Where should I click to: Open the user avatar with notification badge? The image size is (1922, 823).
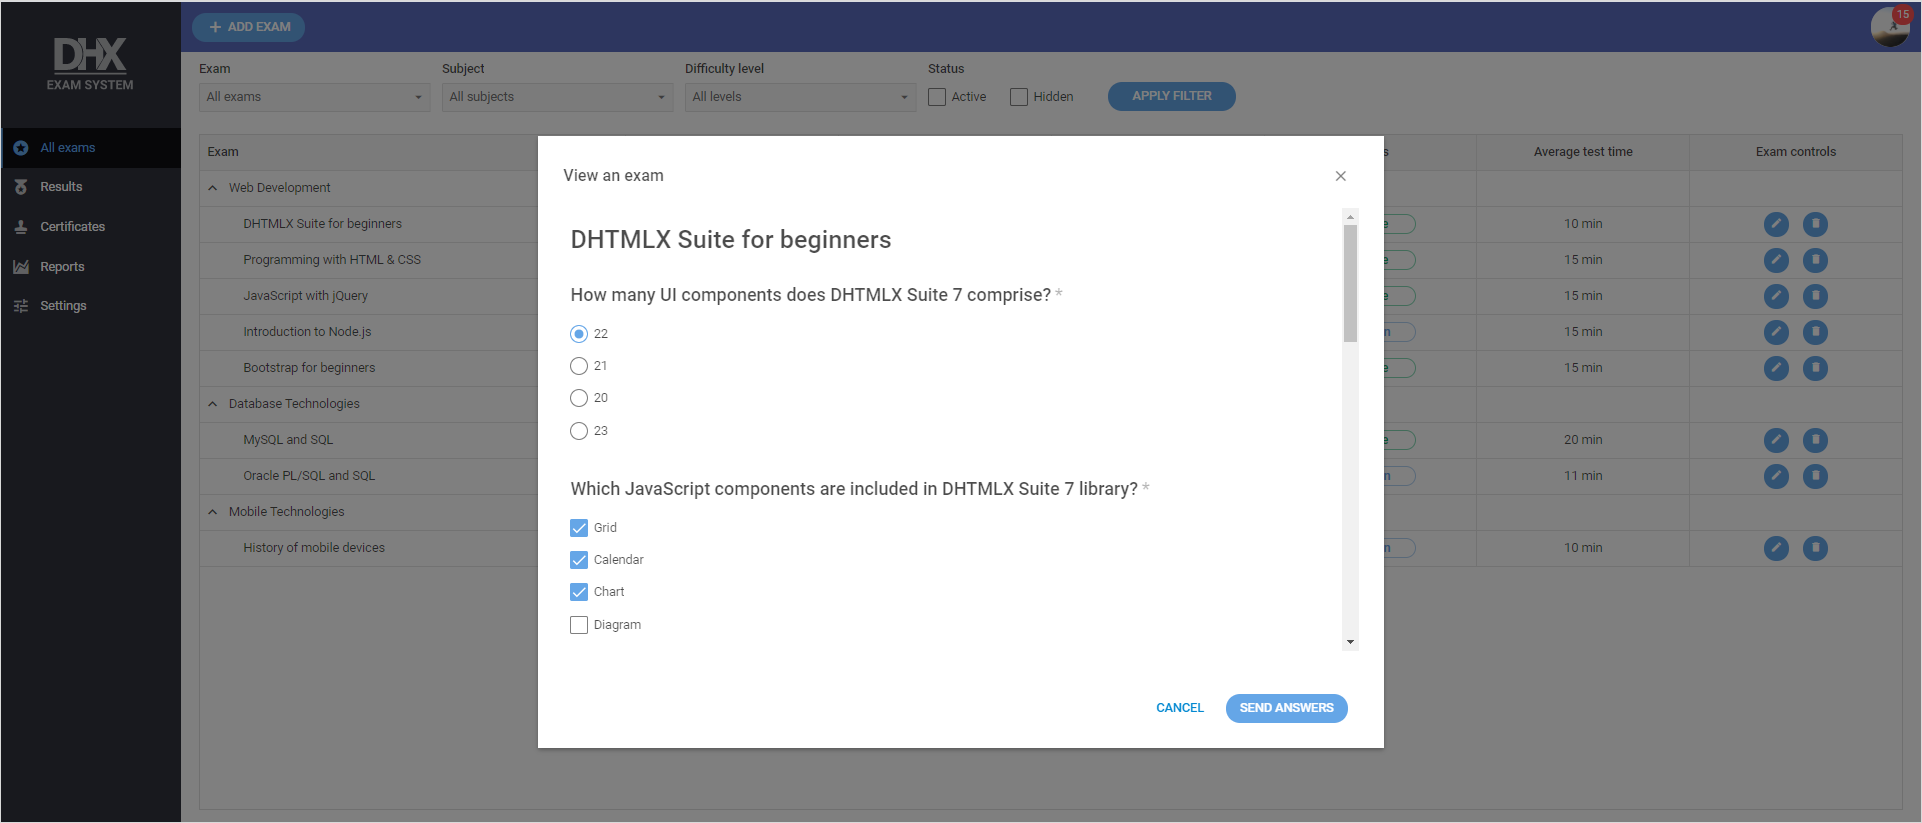[1890, 26]
